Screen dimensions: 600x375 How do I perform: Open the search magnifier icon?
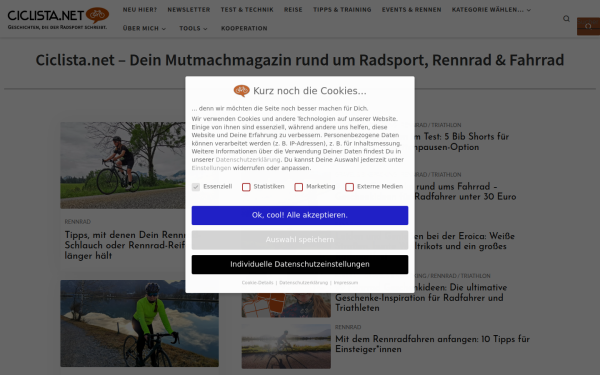566,18
